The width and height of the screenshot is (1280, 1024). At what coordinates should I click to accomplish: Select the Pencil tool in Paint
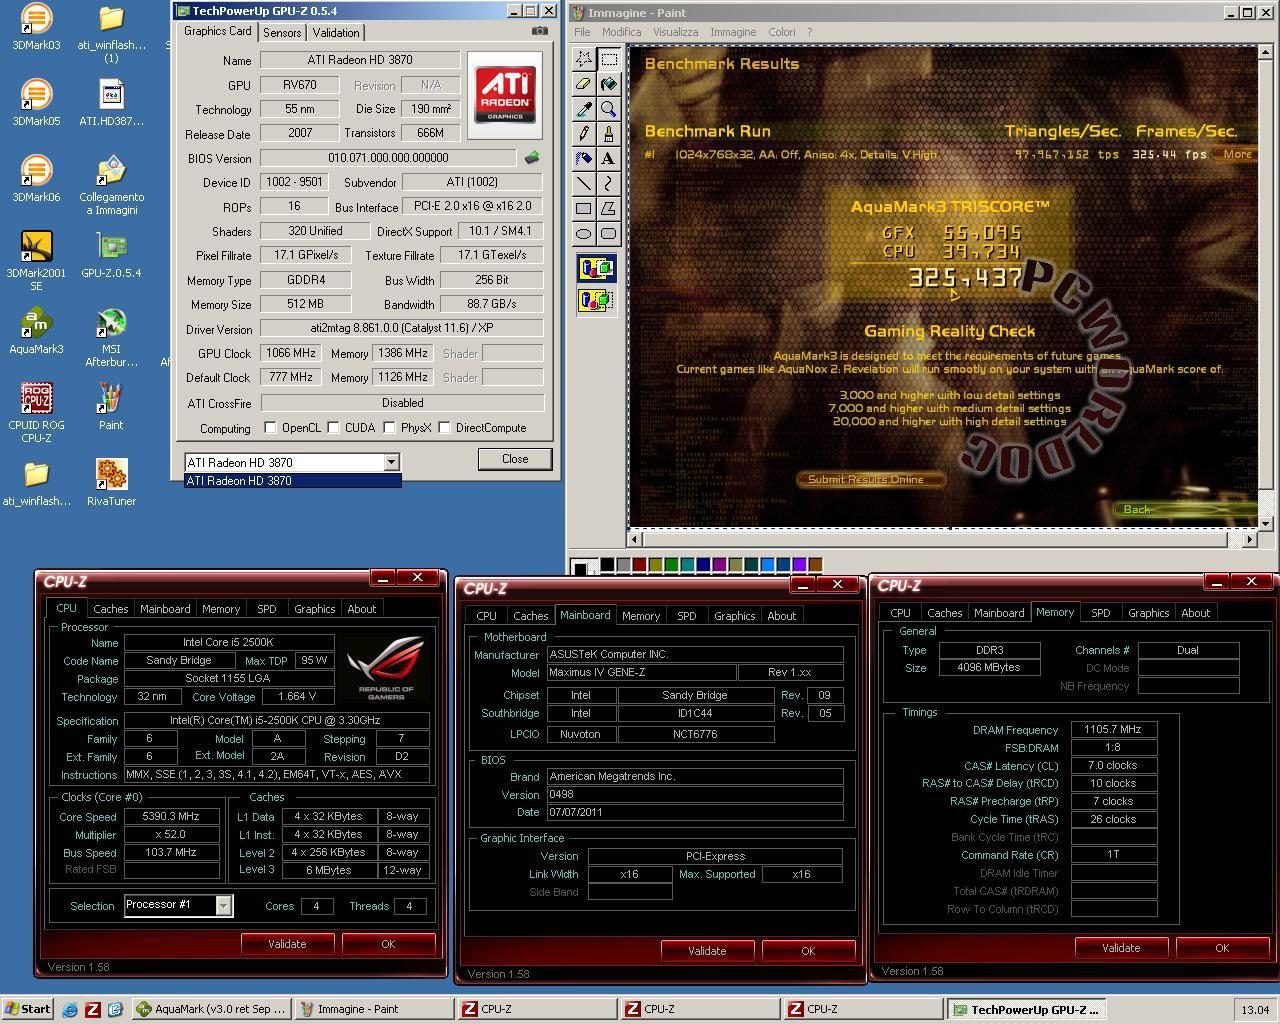pos(584,134)
